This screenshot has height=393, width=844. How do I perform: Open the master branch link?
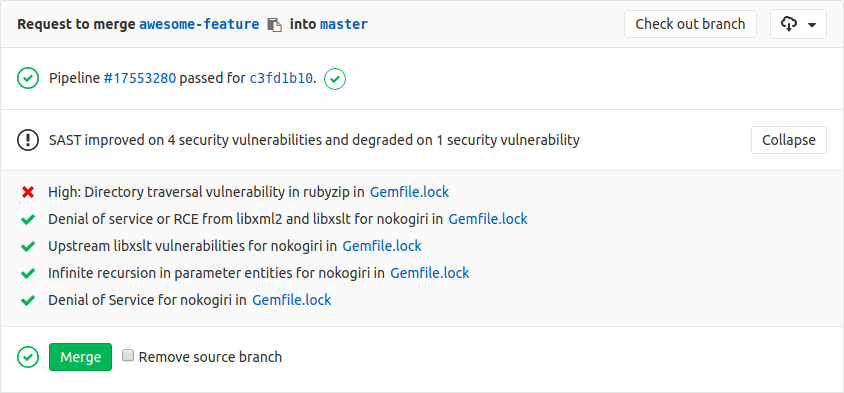click(x=344, y=24)
